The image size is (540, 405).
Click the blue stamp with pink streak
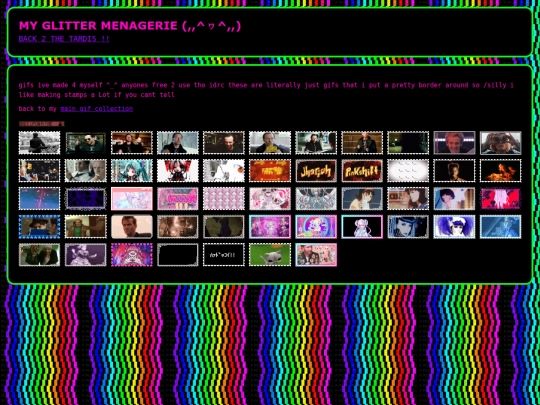[x=39, y=199]
